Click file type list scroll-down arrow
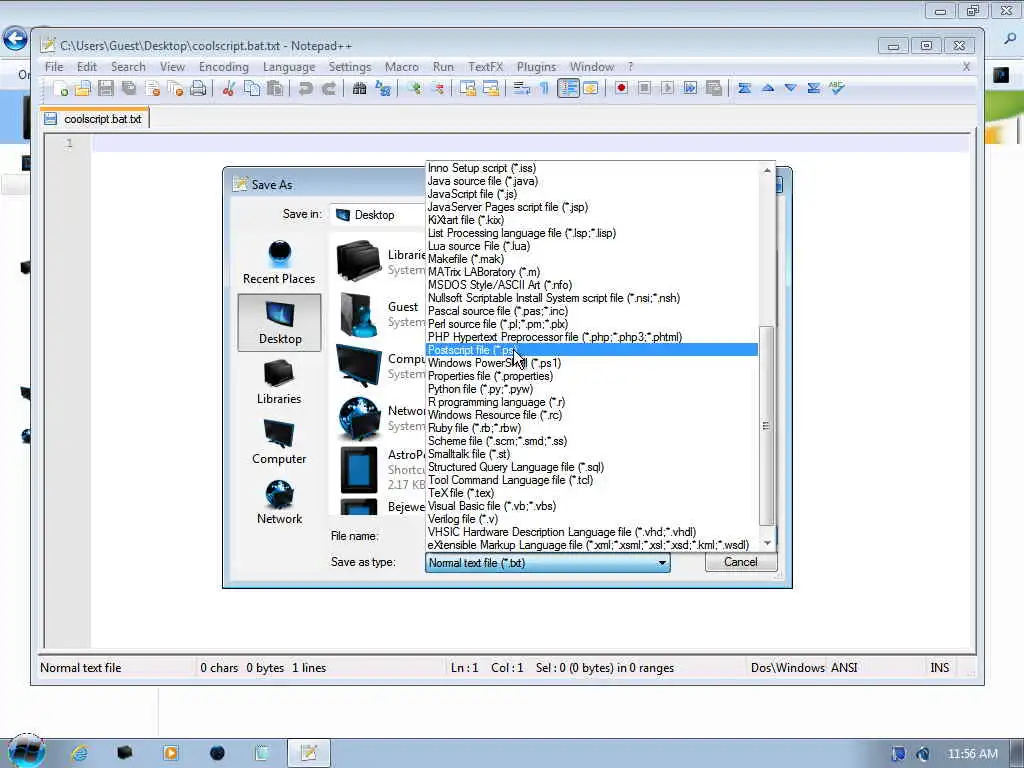Screen dimensions: 1024x768 tap(767, 543)
